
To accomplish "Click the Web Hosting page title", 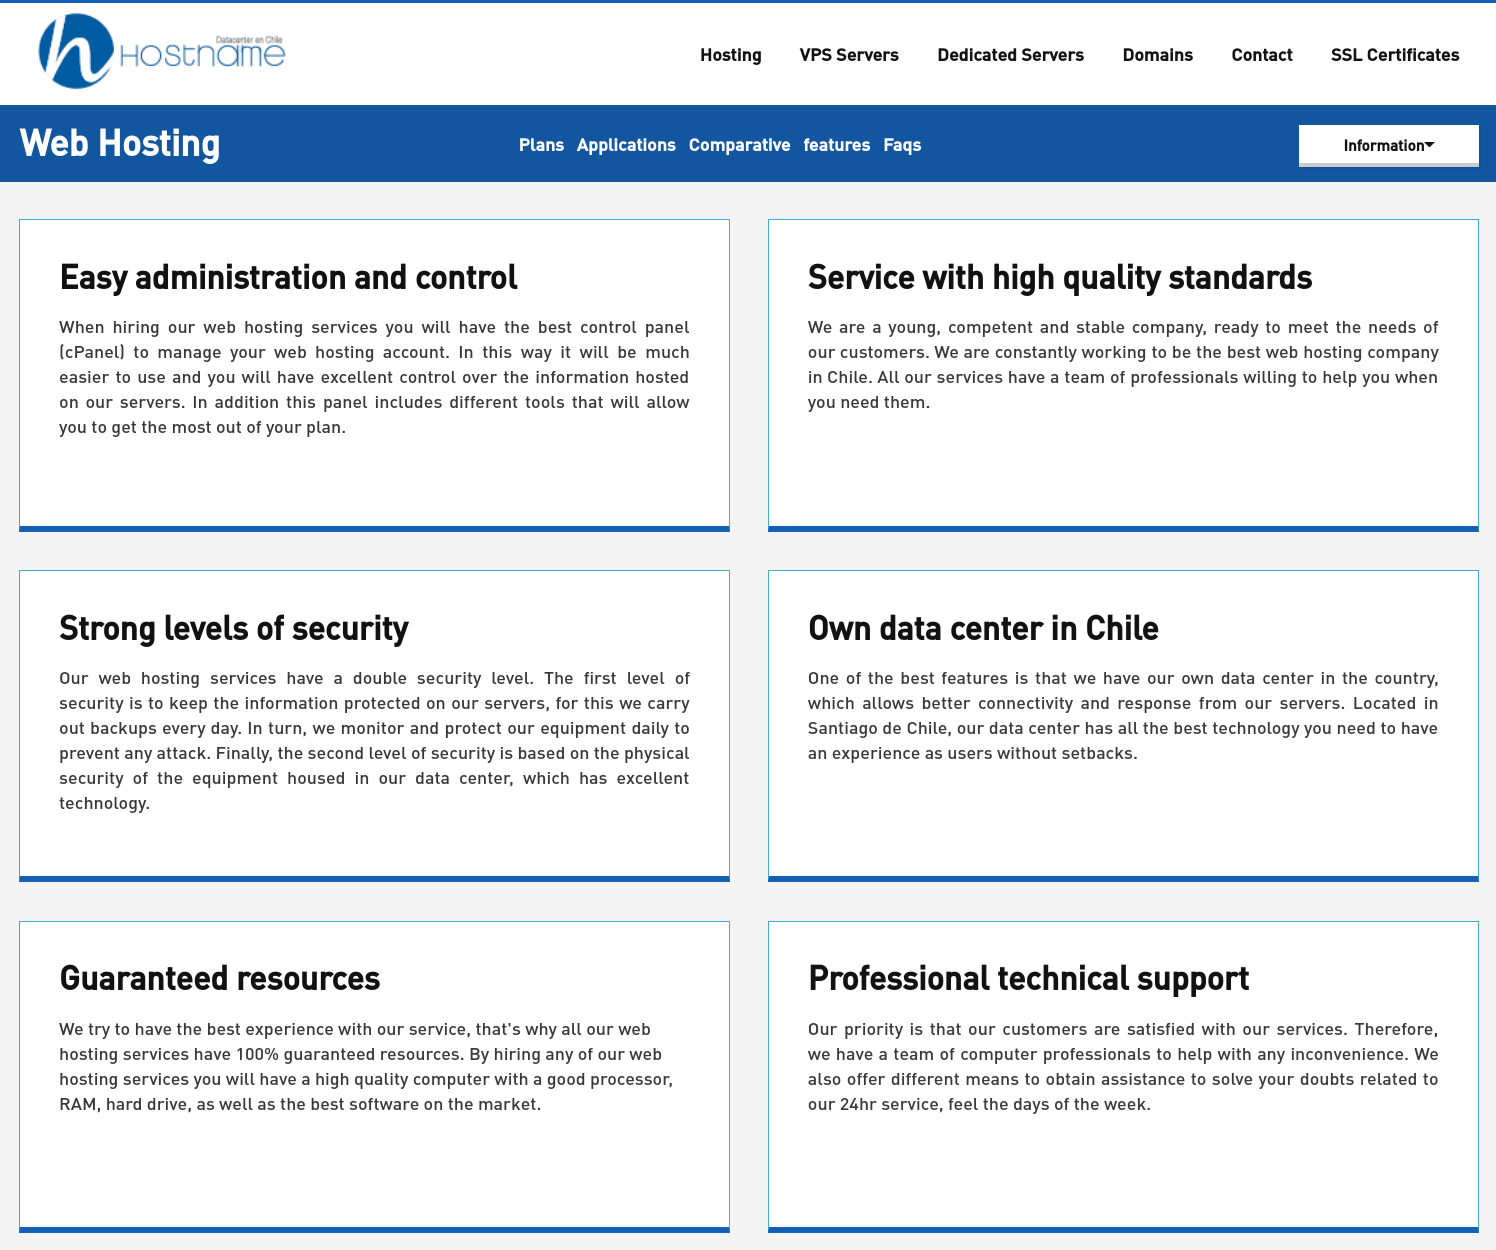I will click(x=120, y=144).
